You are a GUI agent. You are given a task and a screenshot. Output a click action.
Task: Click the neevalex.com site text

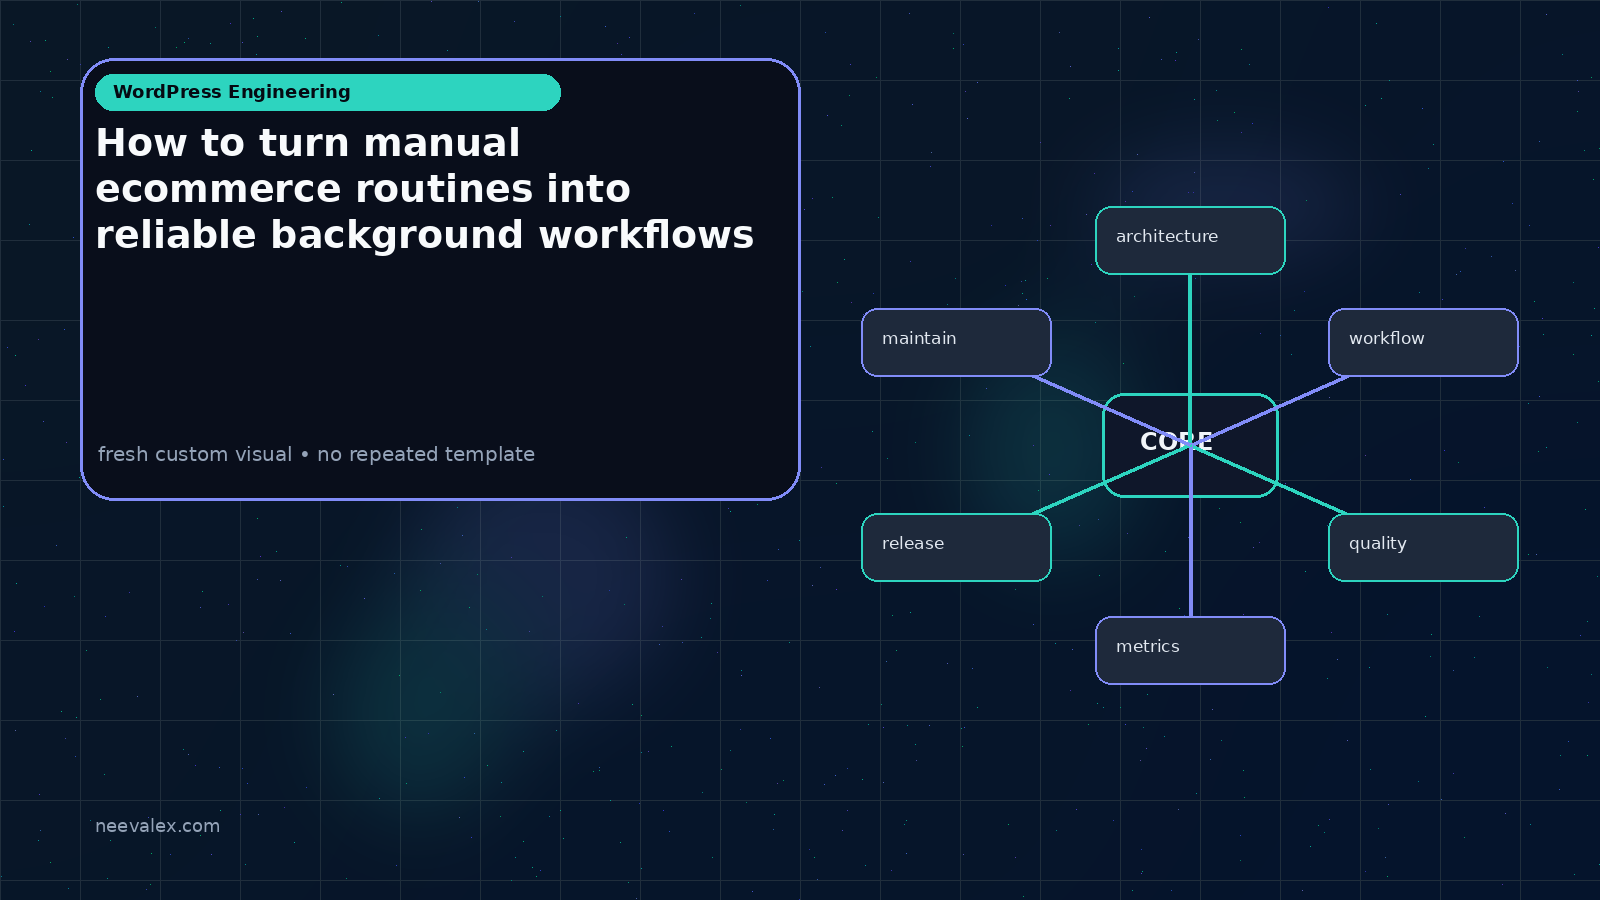coord(157,826)
